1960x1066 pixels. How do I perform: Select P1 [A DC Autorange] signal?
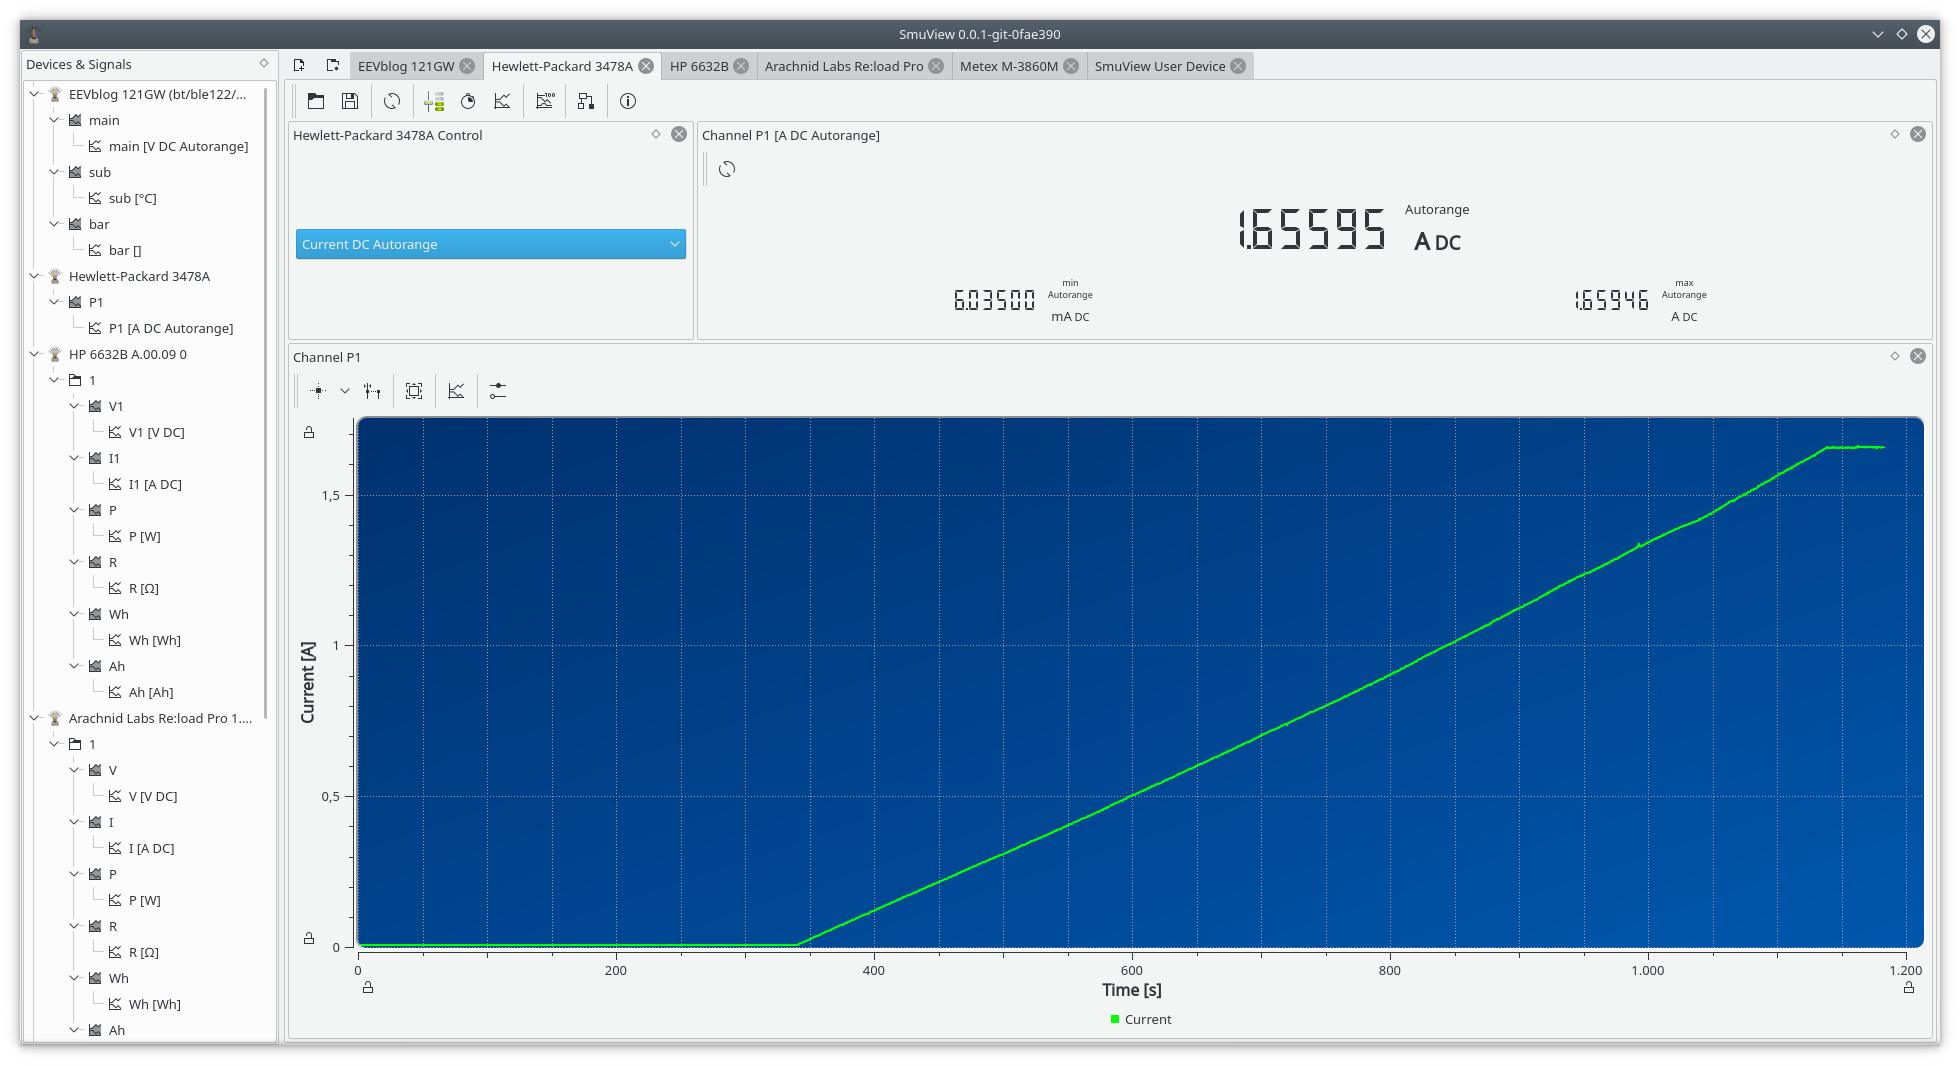[x=171, y=328]
